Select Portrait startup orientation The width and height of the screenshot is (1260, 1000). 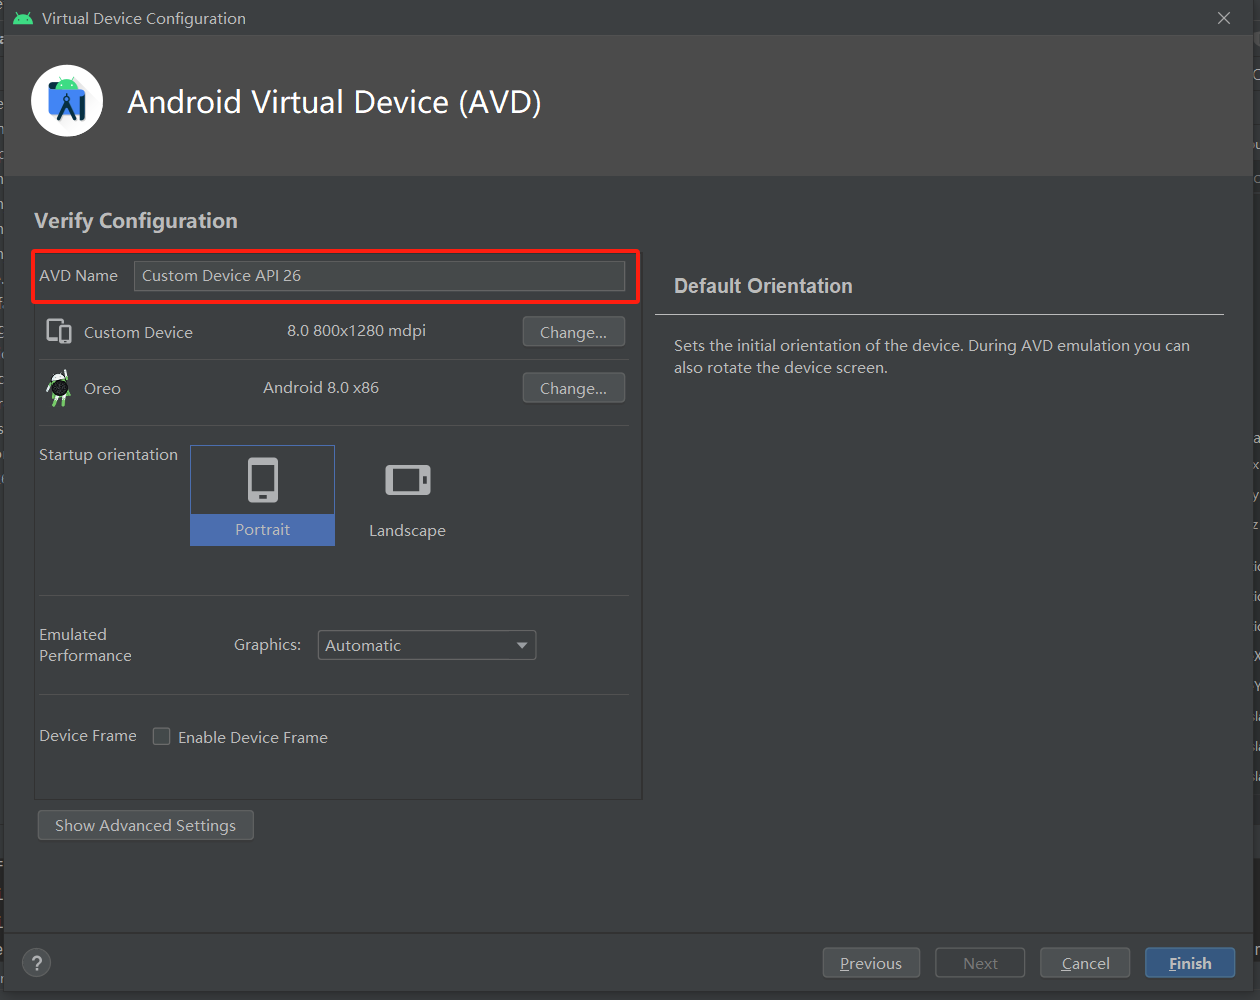[x=262, y=495]
